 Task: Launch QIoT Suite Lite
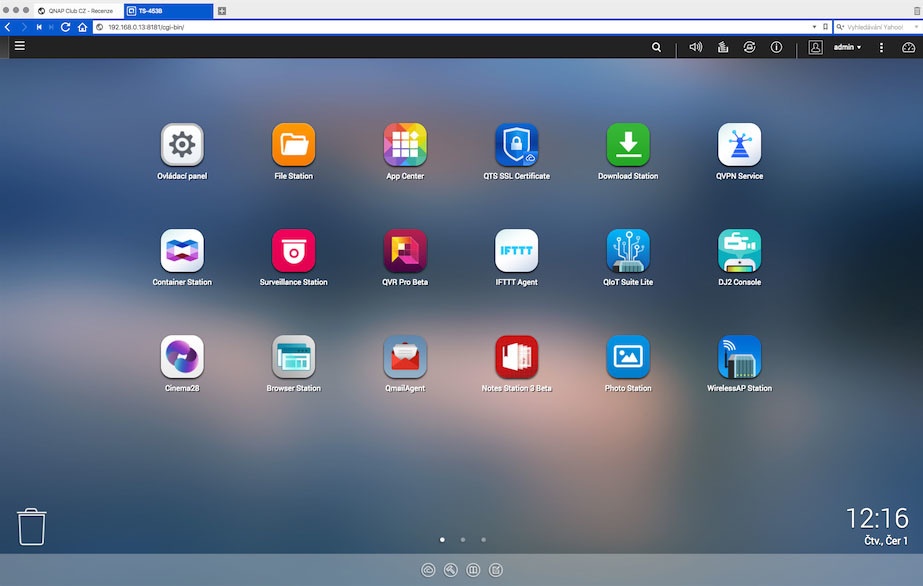coord(628,251)
